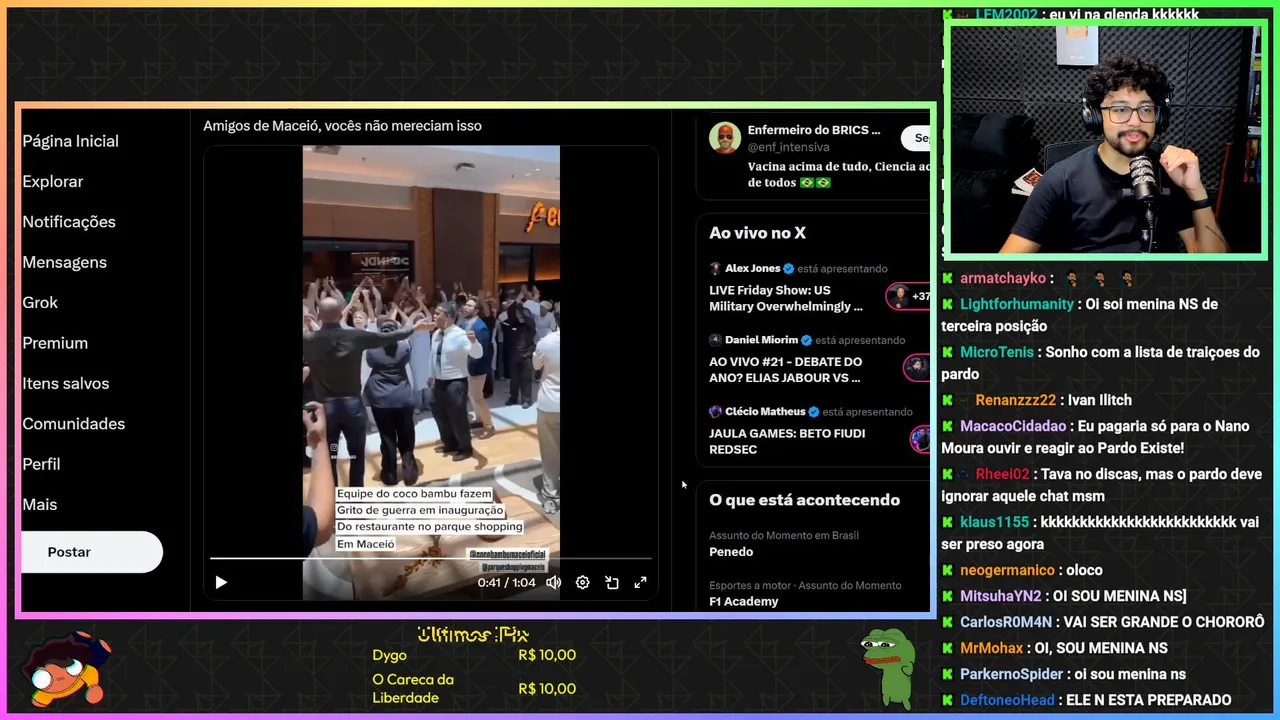Click O que está acontecendo heading
Image resolution: width=1280 pixels, height=720 pixels.
pos(804,500)
